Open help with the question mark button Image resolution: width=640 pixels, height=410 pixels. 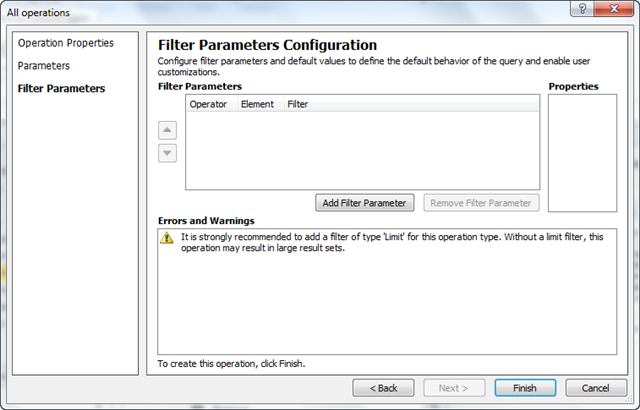click(x=578, y=10)
